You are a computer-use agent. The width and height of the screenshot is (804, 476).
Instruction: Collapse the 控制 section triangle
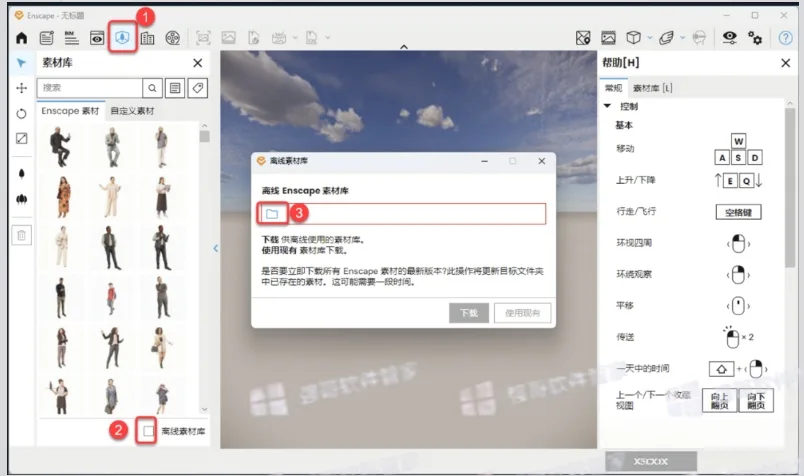pyautogui.click(x=608, y=106)
